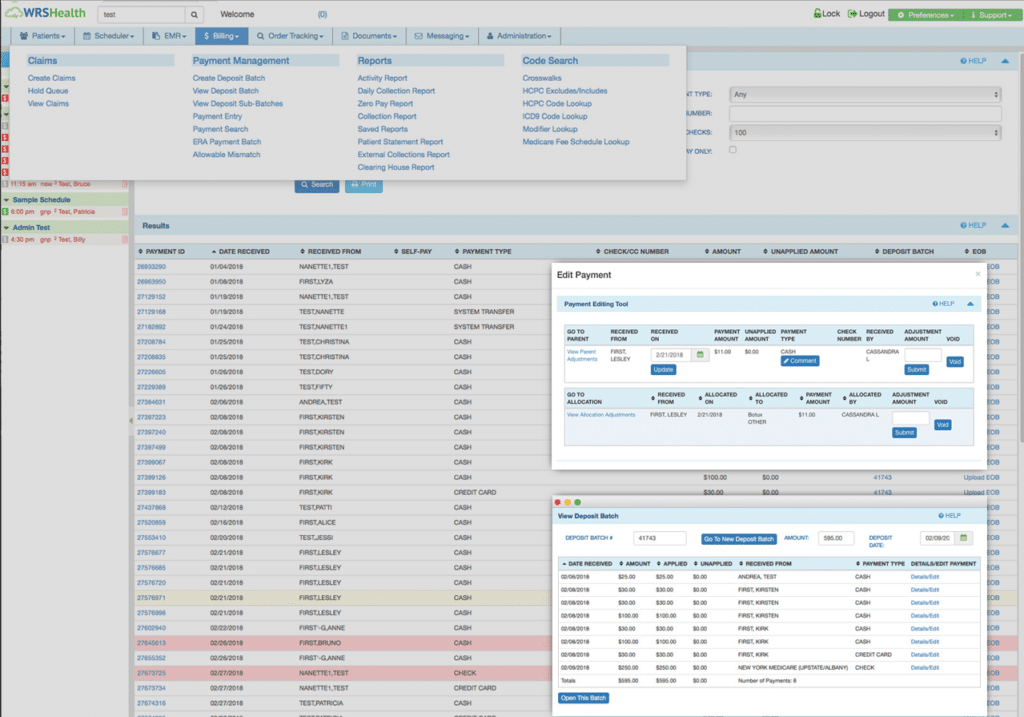The image size is (1024, 717).
Task: Open the Documents menu
Action: pos(369,36)
